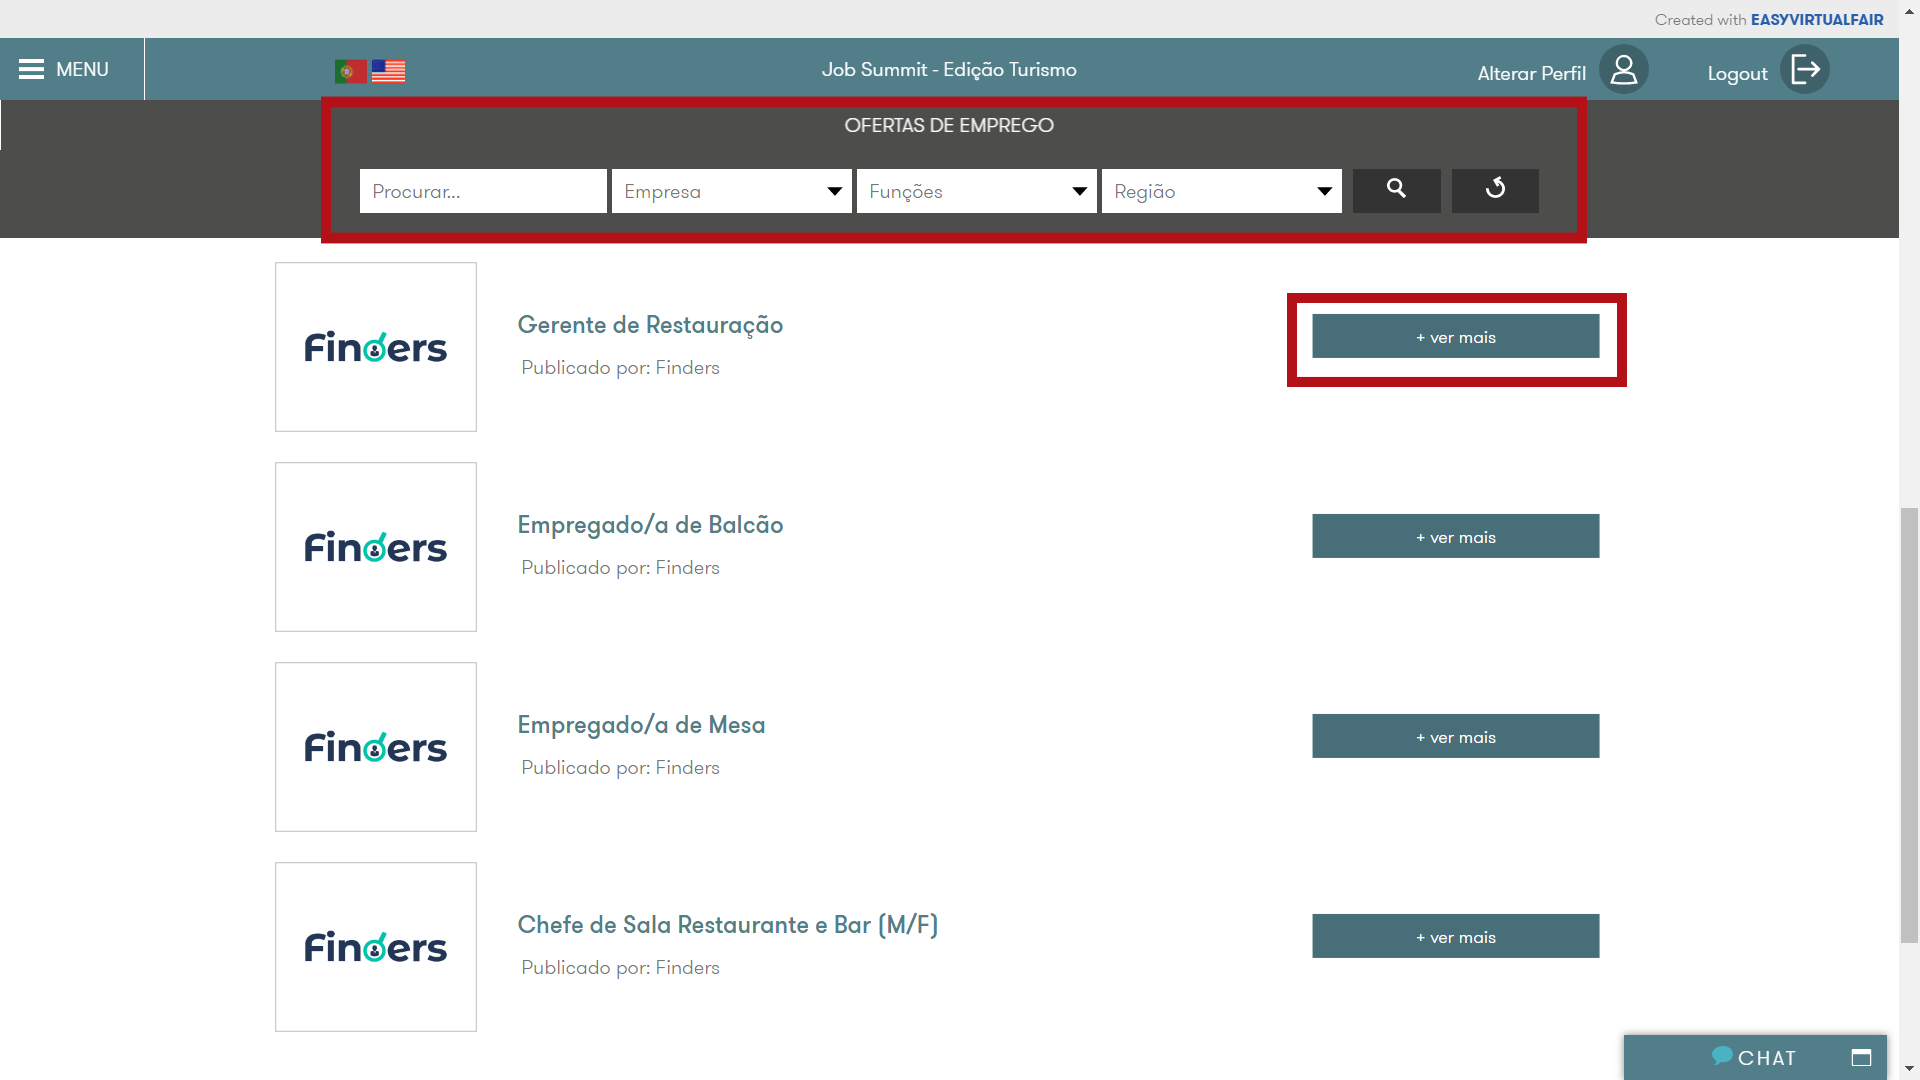Open ver mais for Empregado/a de Balcão
The image size is (1920, 1080).
[1455, 537]
